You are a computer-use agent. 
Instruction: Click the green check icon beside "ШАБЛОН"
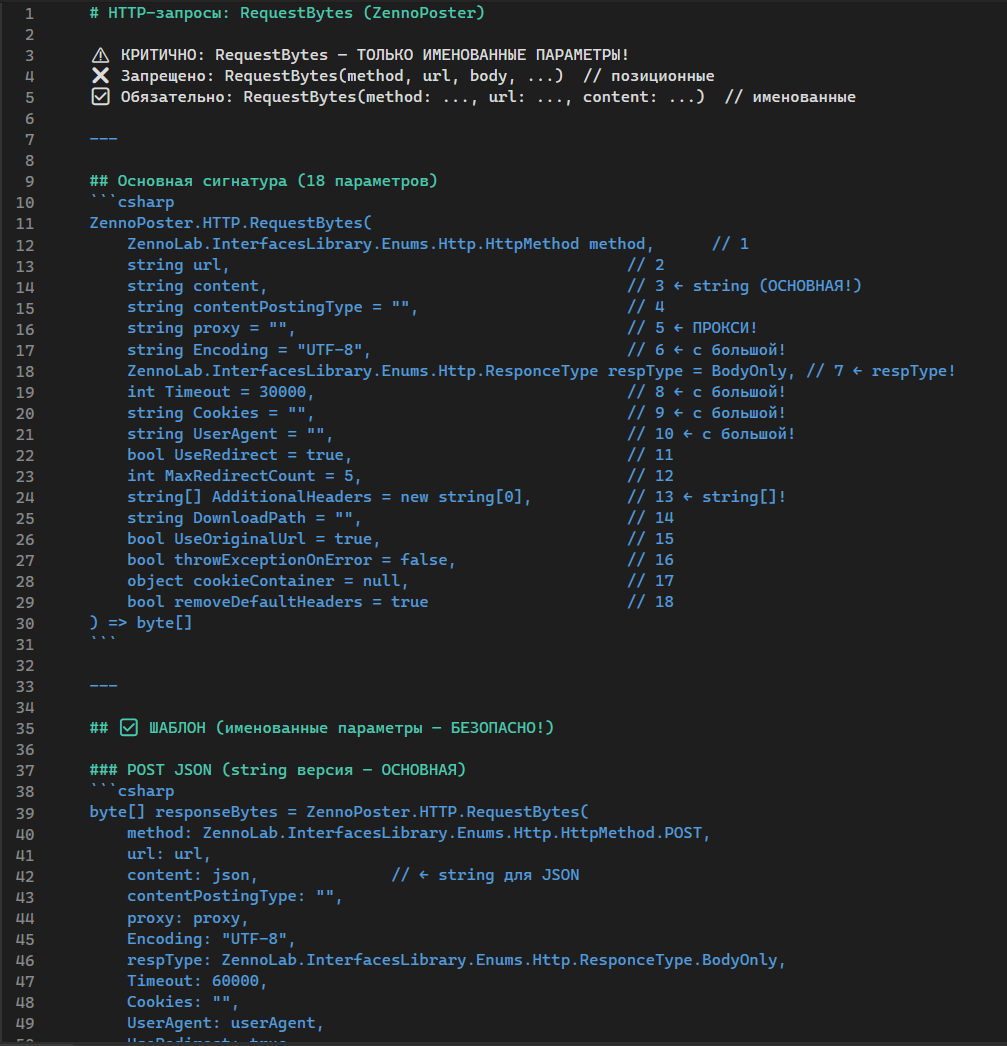pyautogui.click(x=128, y=727)
